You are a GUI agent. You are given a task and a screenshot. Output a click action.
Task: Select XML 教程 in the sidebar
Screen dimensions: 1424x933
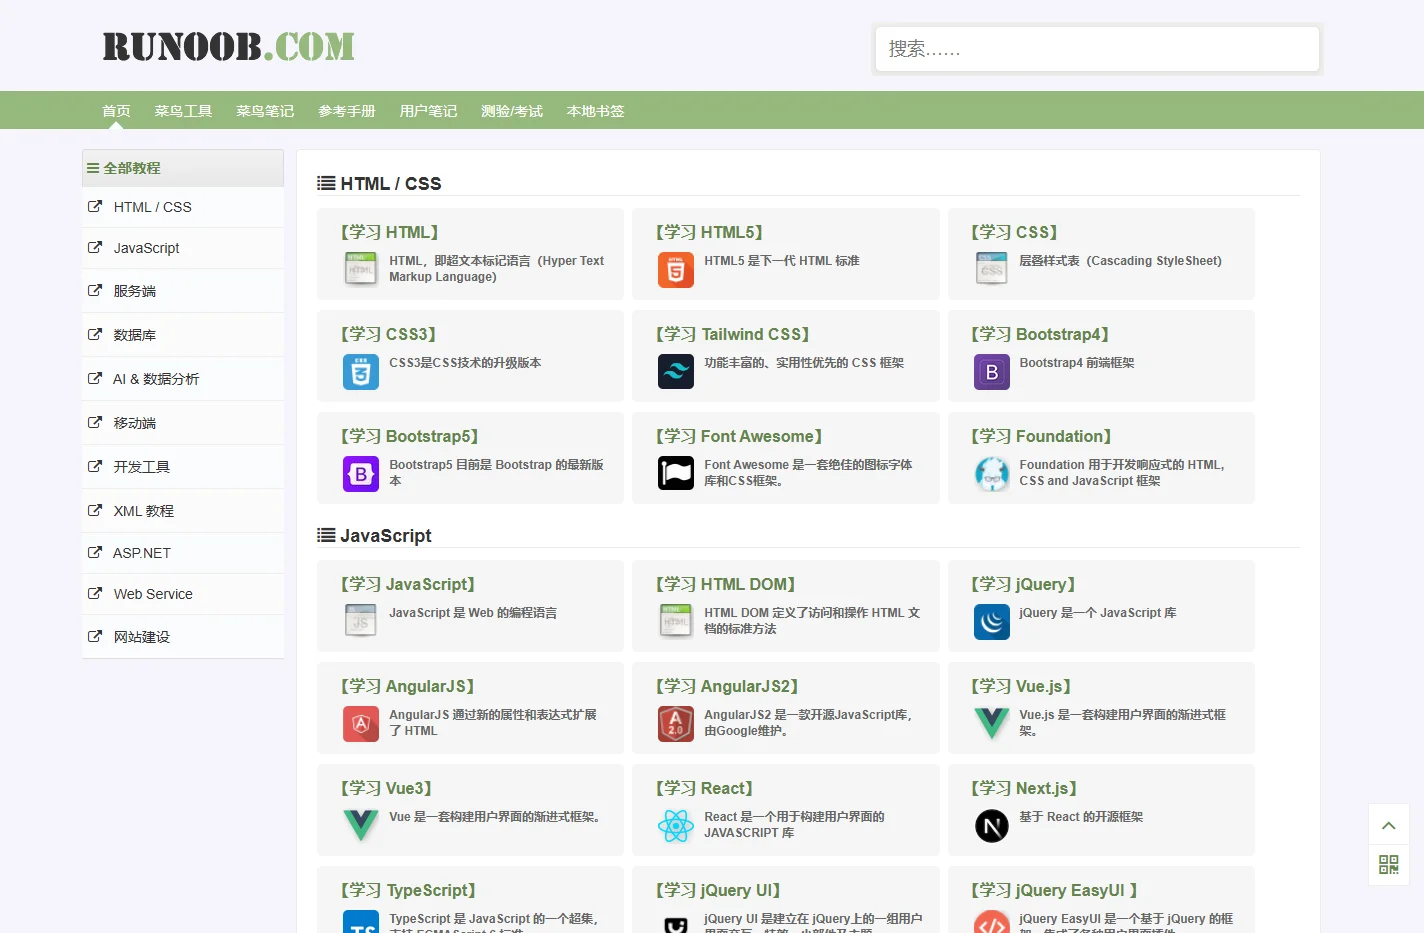point(183,511)
